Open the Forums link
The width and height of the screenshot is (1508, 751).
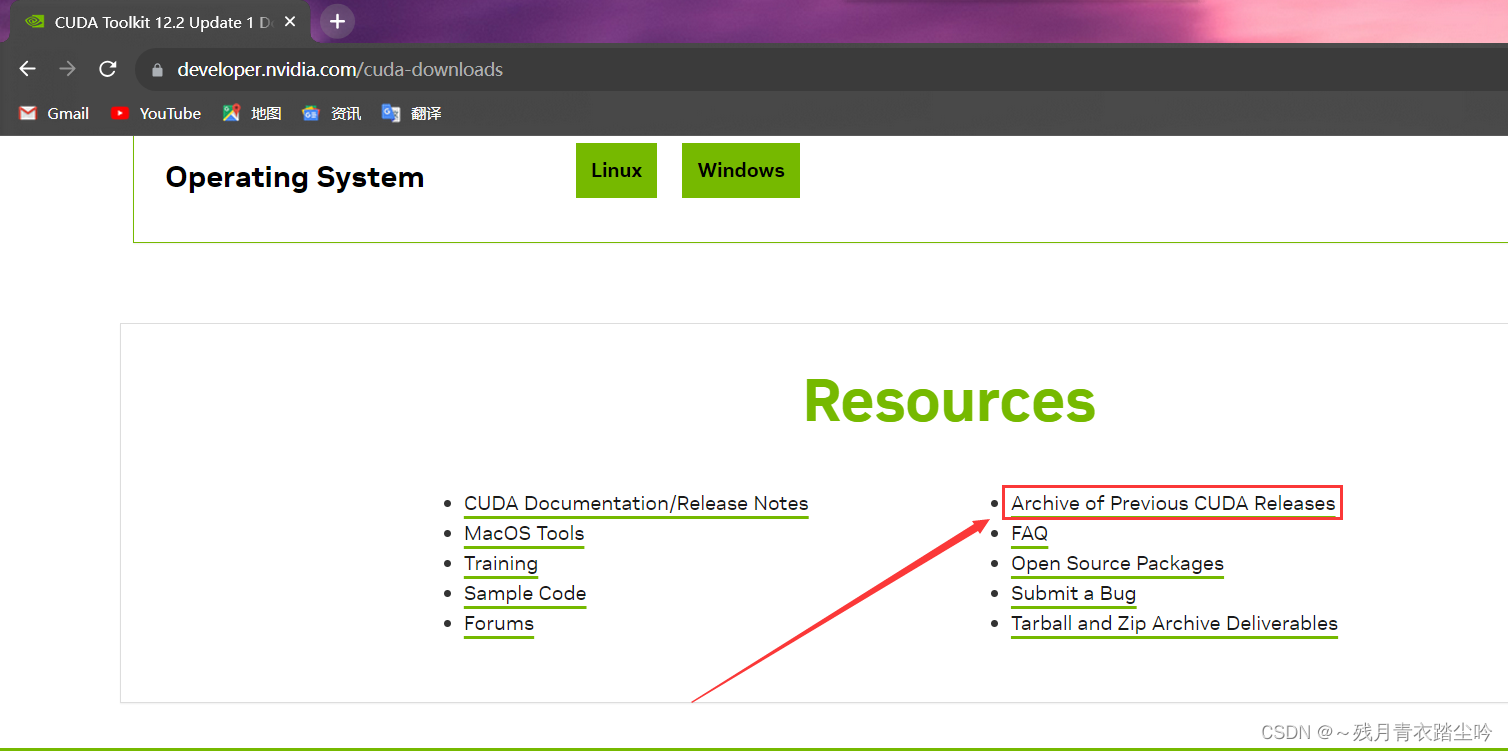pyautogui.click(x=499, y=624)
